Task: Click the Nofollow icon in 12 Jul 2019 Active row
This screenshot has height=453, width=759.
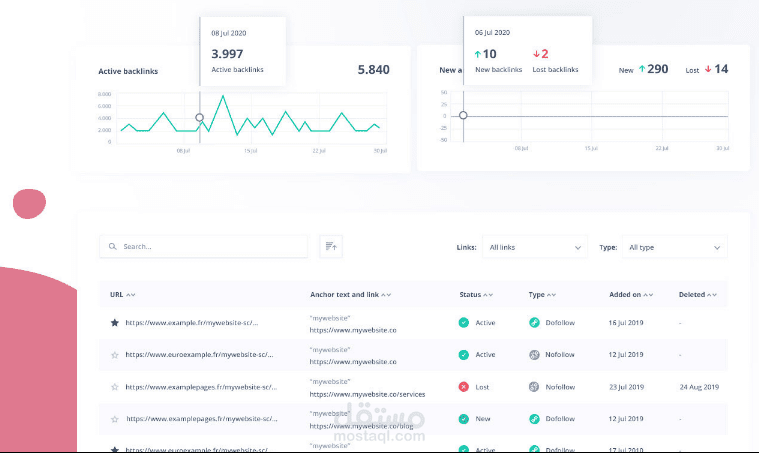Action: (534, 355)
